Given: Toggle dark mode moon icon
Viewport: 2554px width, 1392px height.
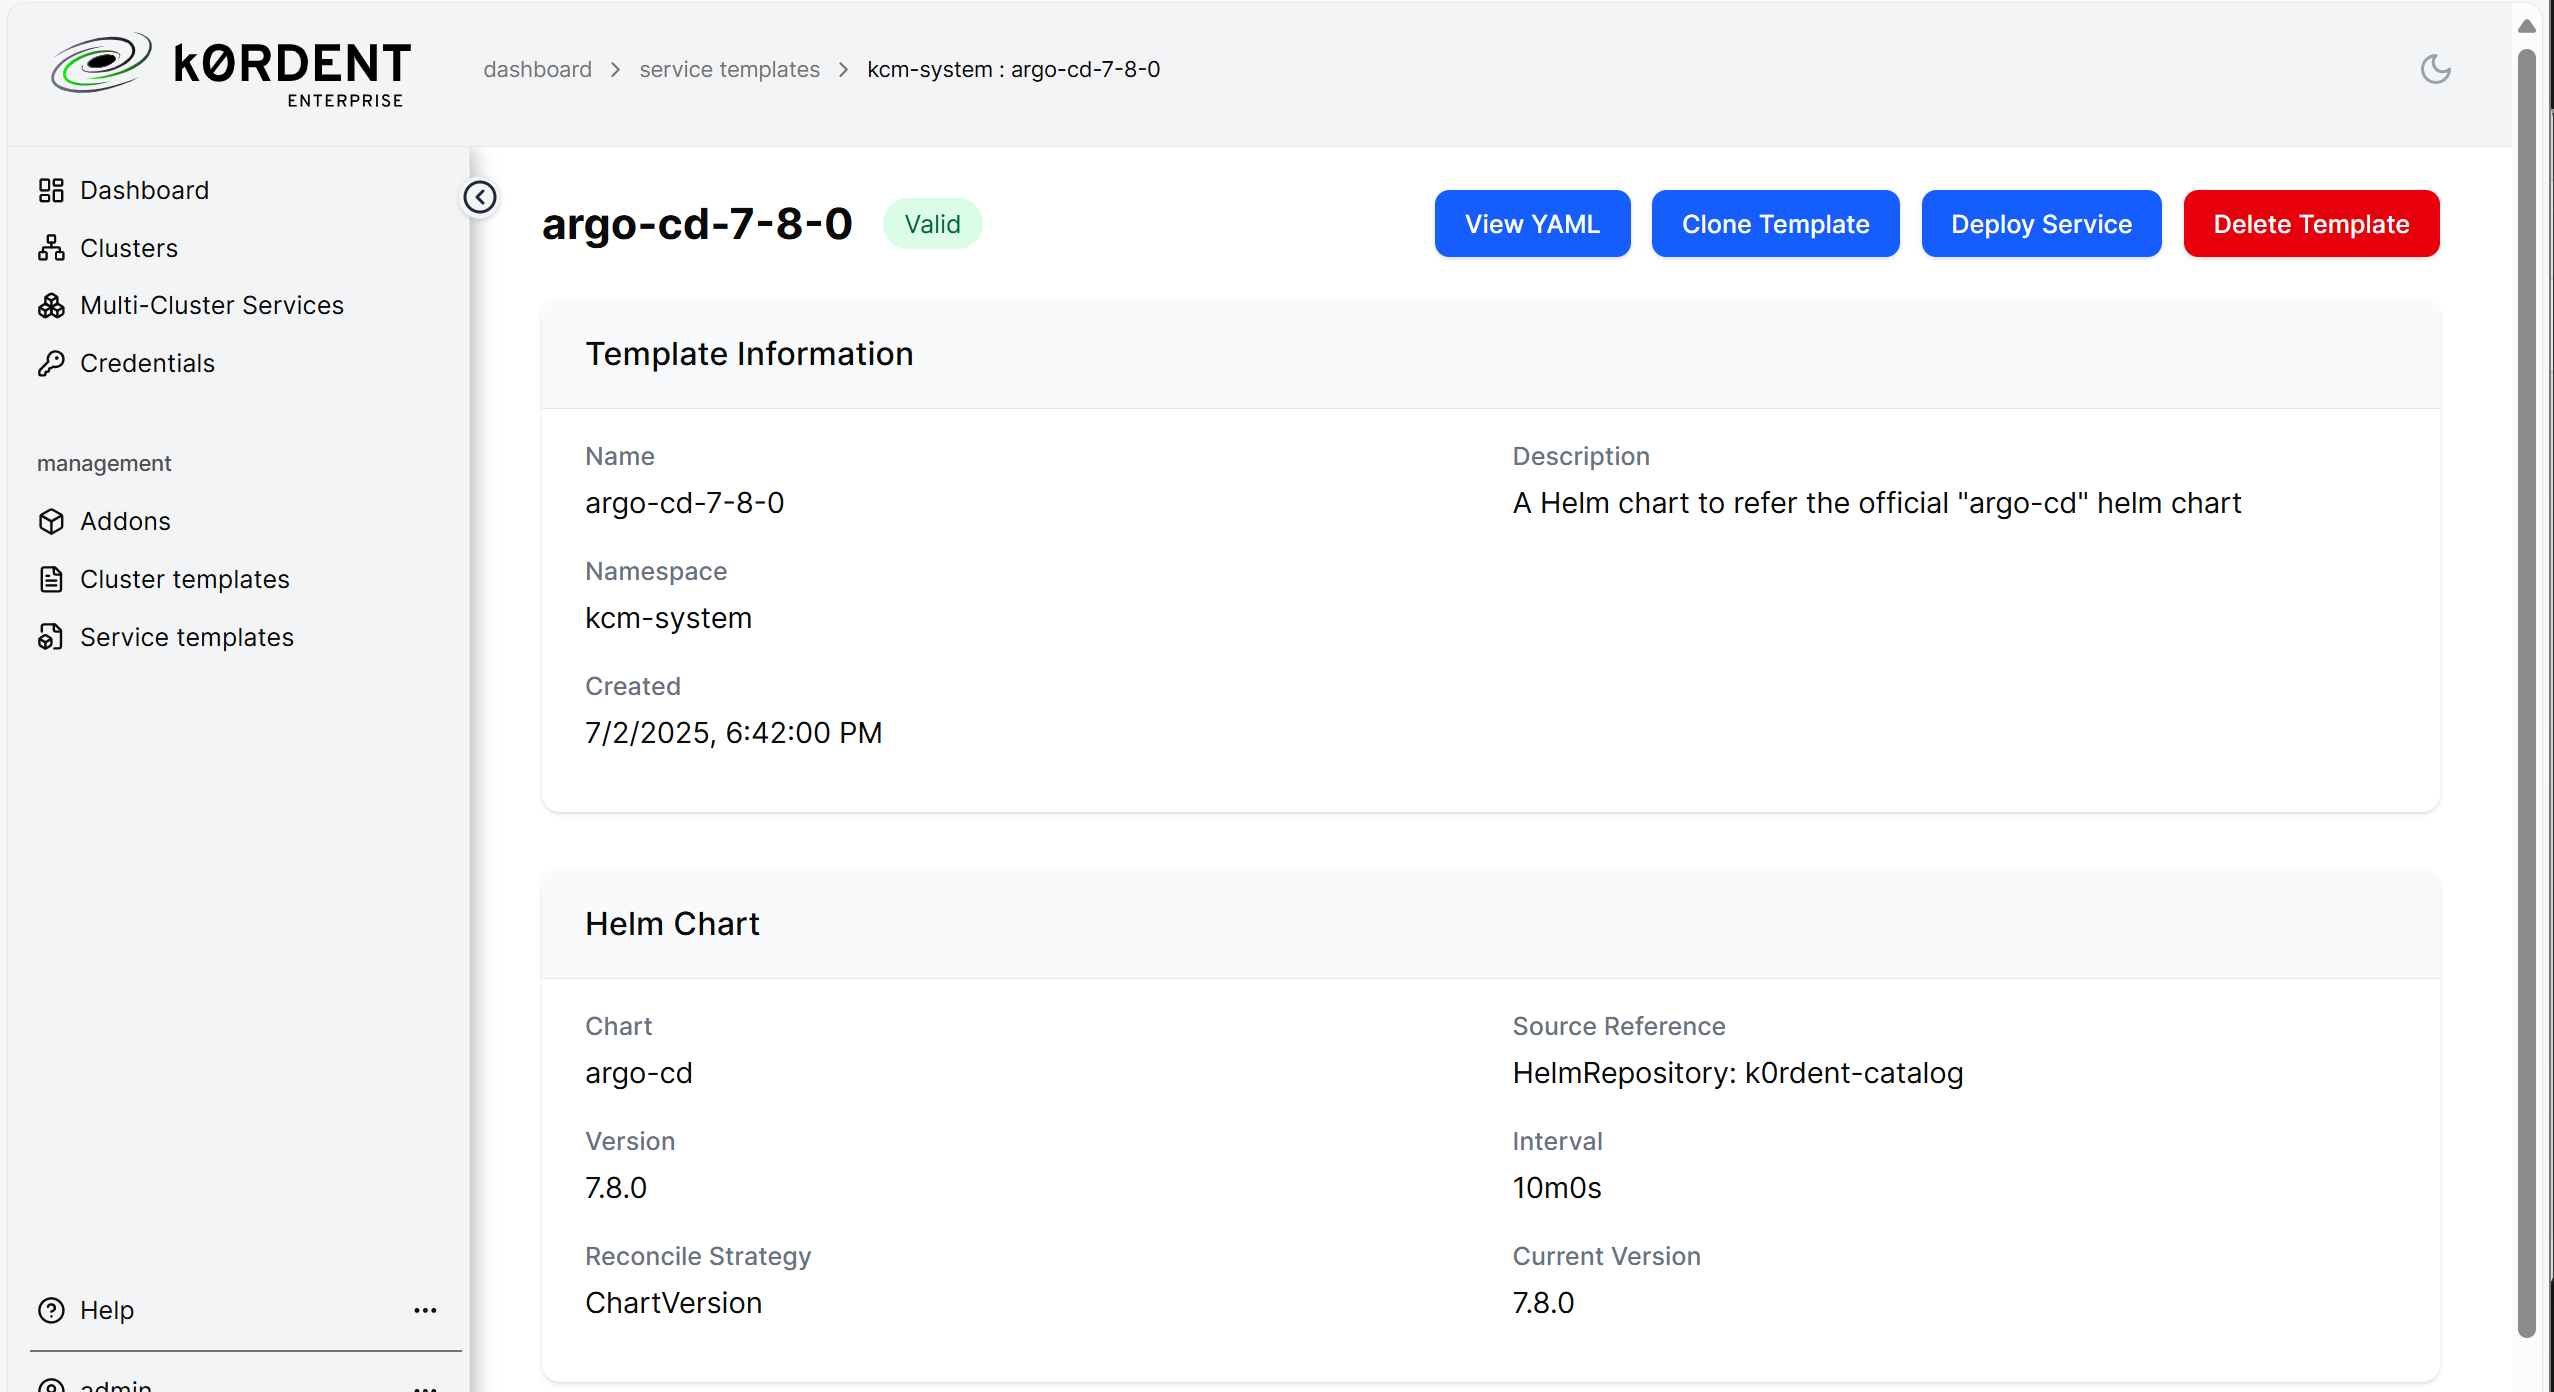Looking at the screenshot, I should click(2435, 69).
